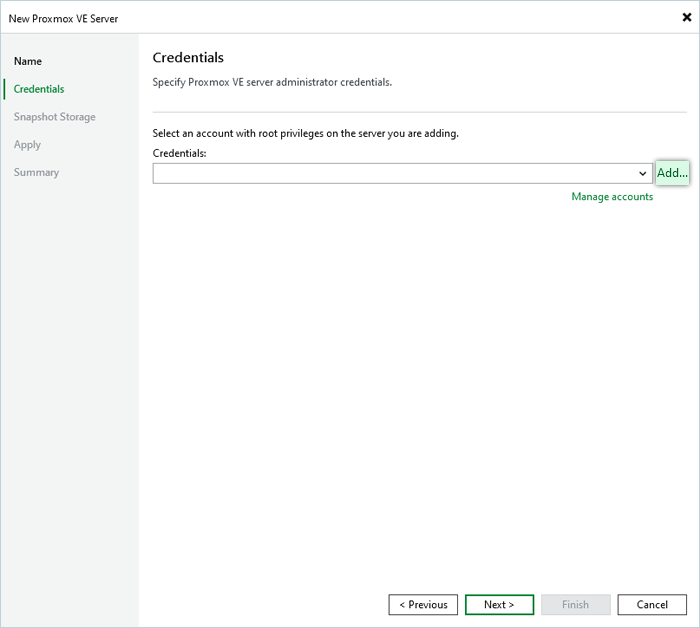Cancel the add server wizard

point(652,605)
